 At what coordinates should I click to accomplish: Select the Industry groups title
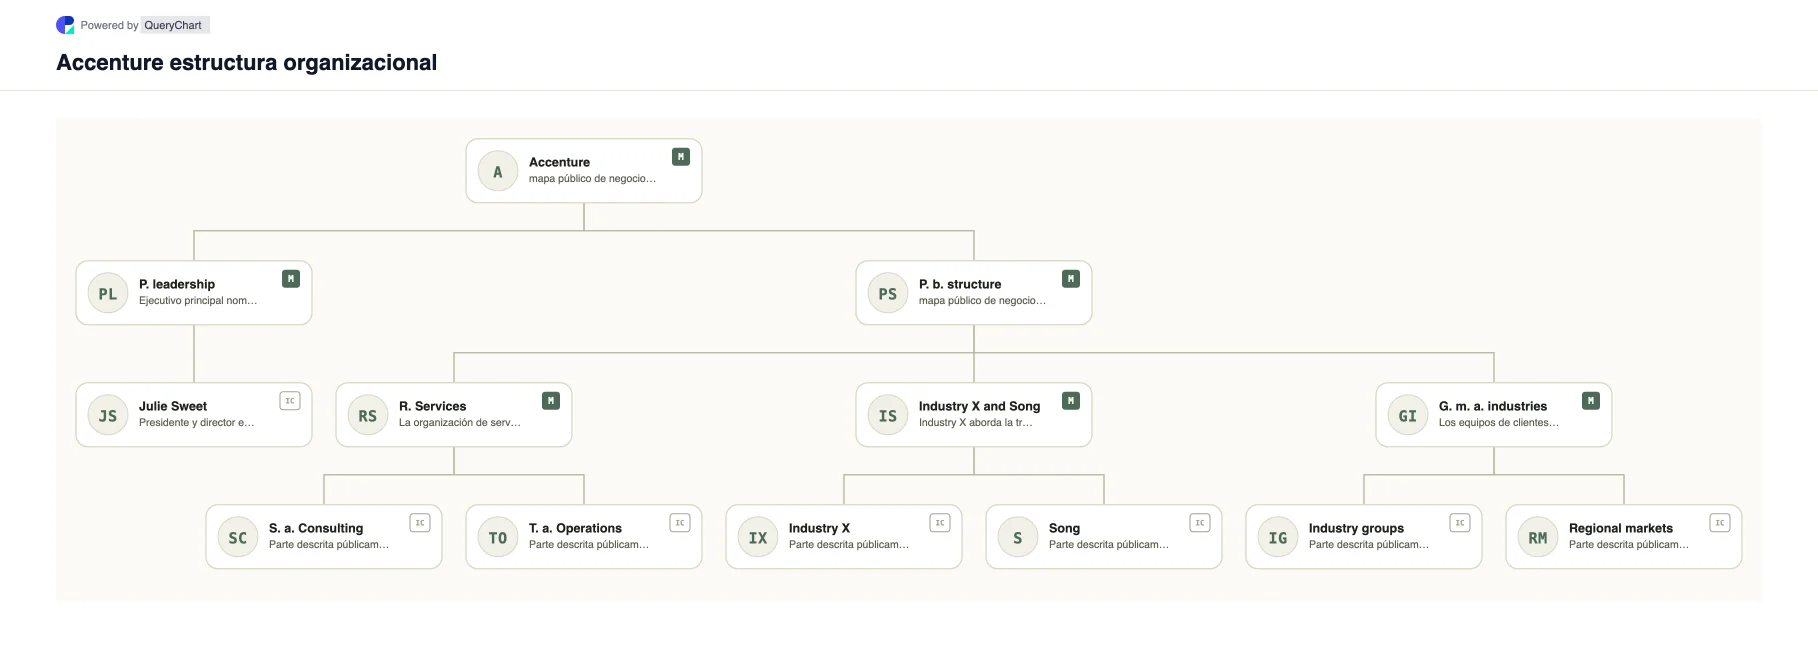pos(1356,528)
